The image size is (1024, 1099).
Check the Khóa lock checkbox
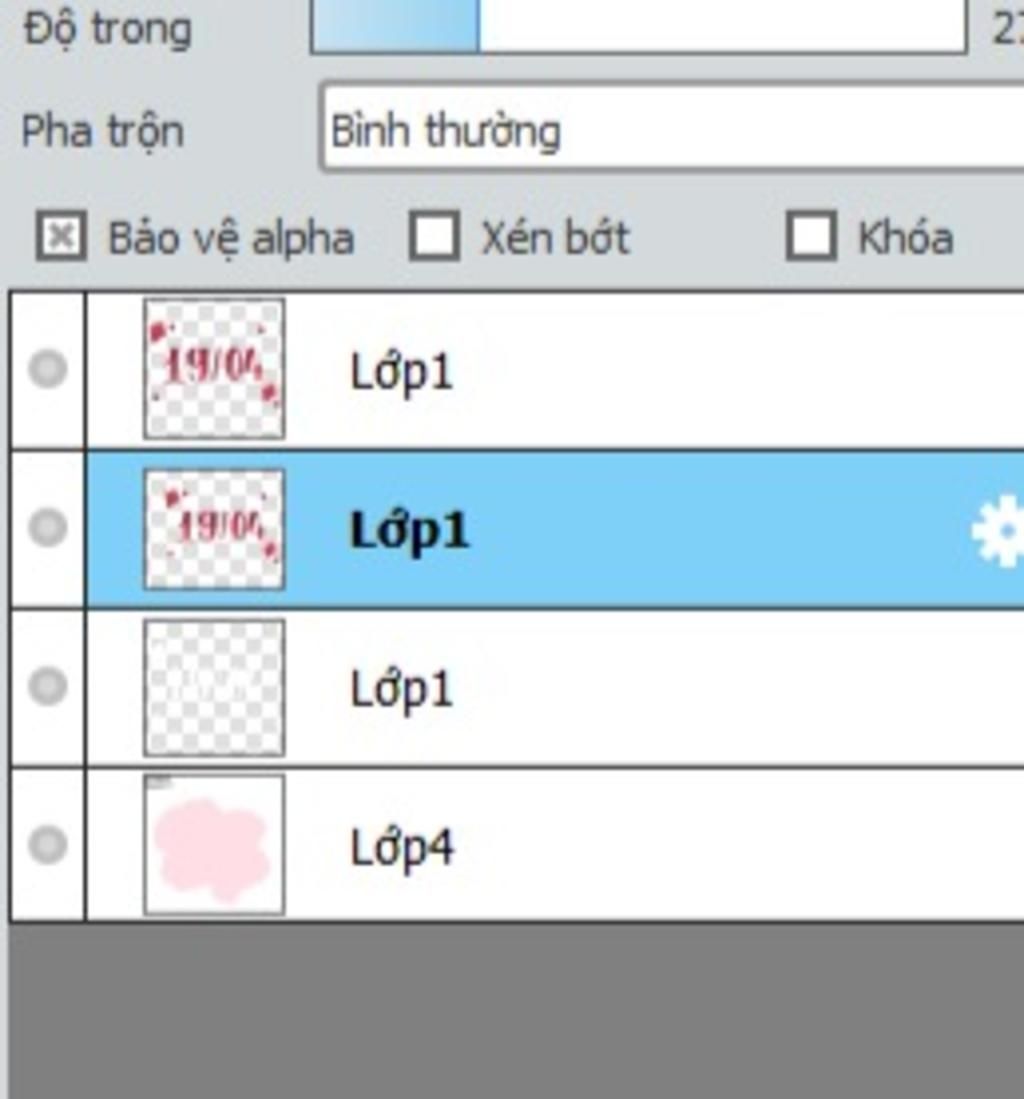811,236
